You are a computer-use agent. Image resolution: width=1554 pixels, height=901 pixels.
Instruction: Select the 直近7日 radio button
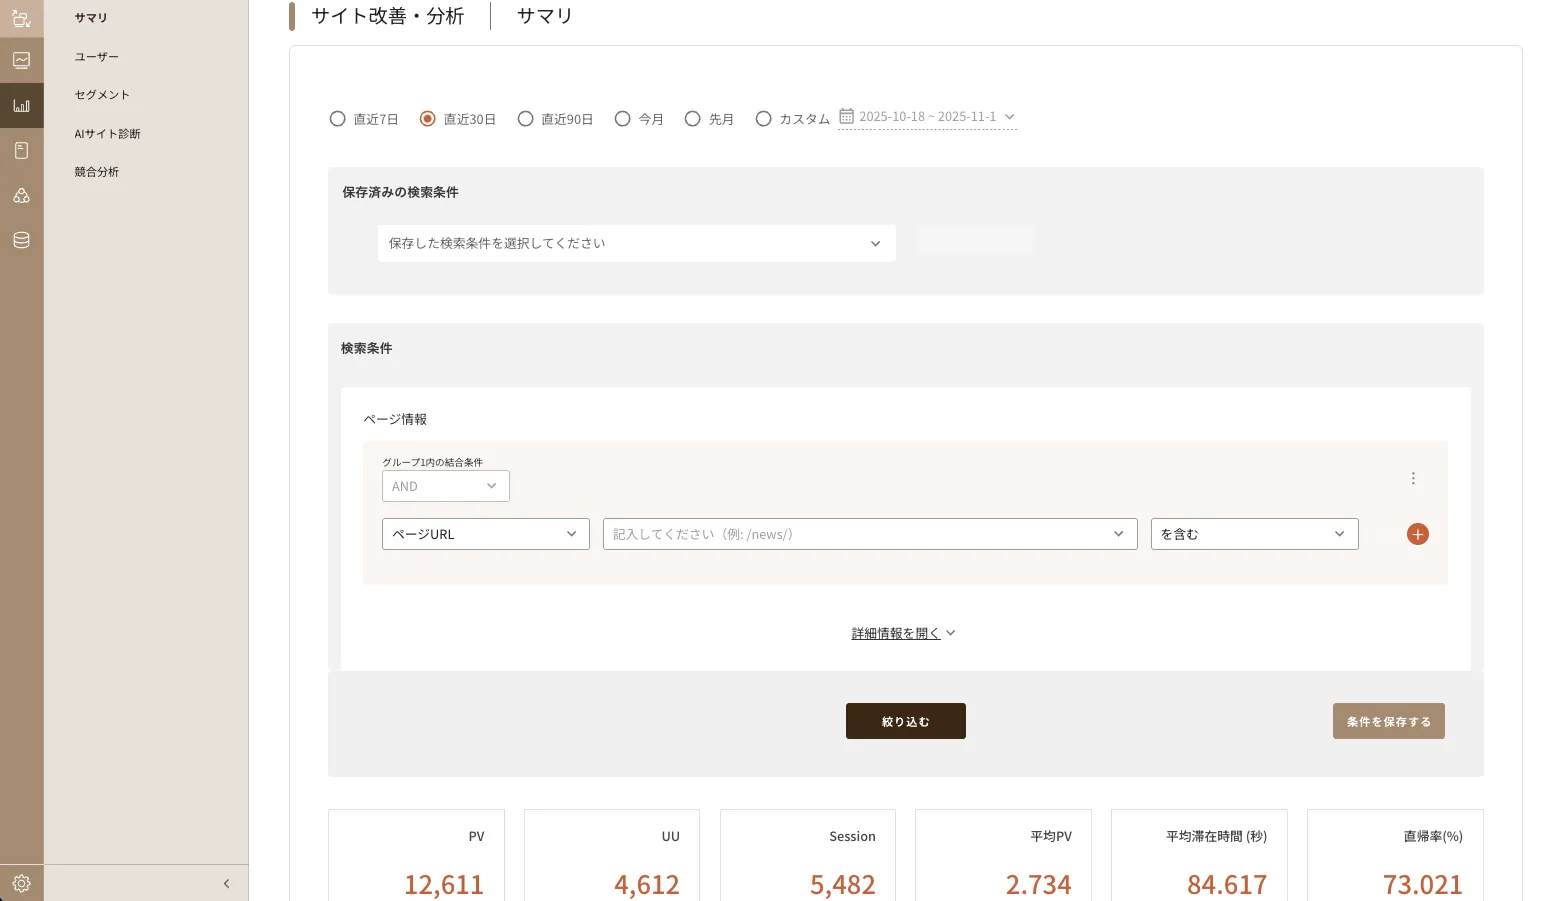click(x=338, y=119)
